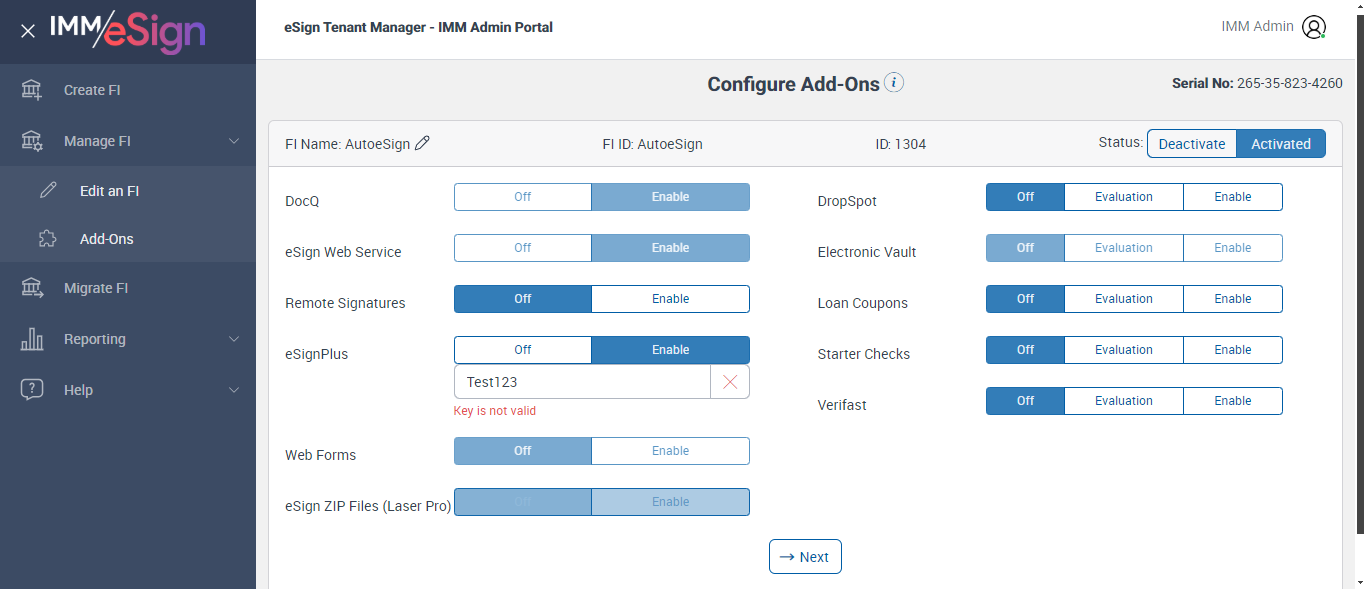1366x589 pixels.
Task: Open the Migrate FI menu item
Action: (96, 288)
